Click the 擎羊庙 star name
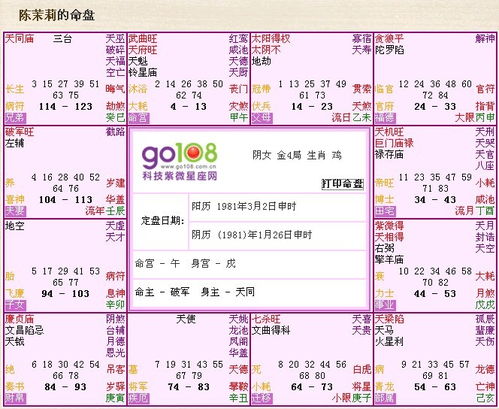This screenshot has width=499, height=409. pyautogui.click(x=389, y=259)
